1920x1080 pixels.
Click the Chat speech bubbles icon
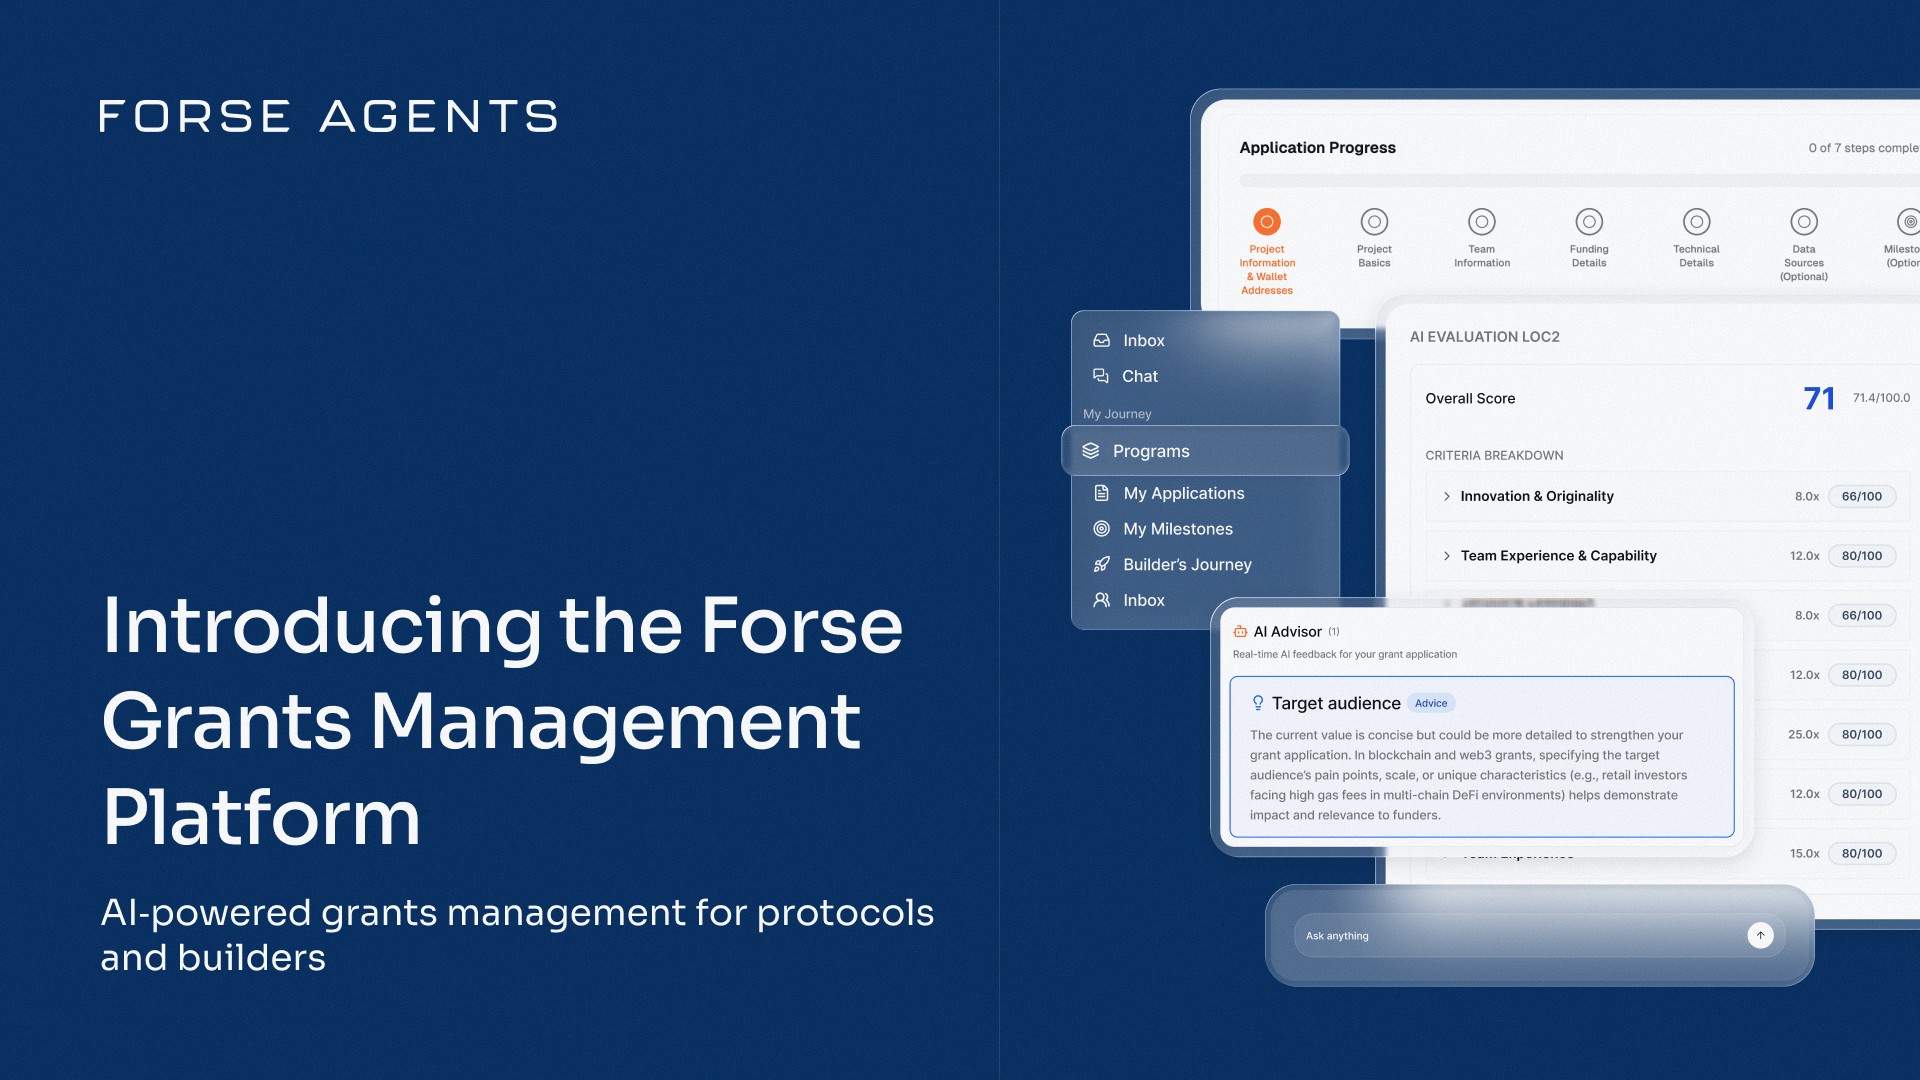pos(1101,376)
